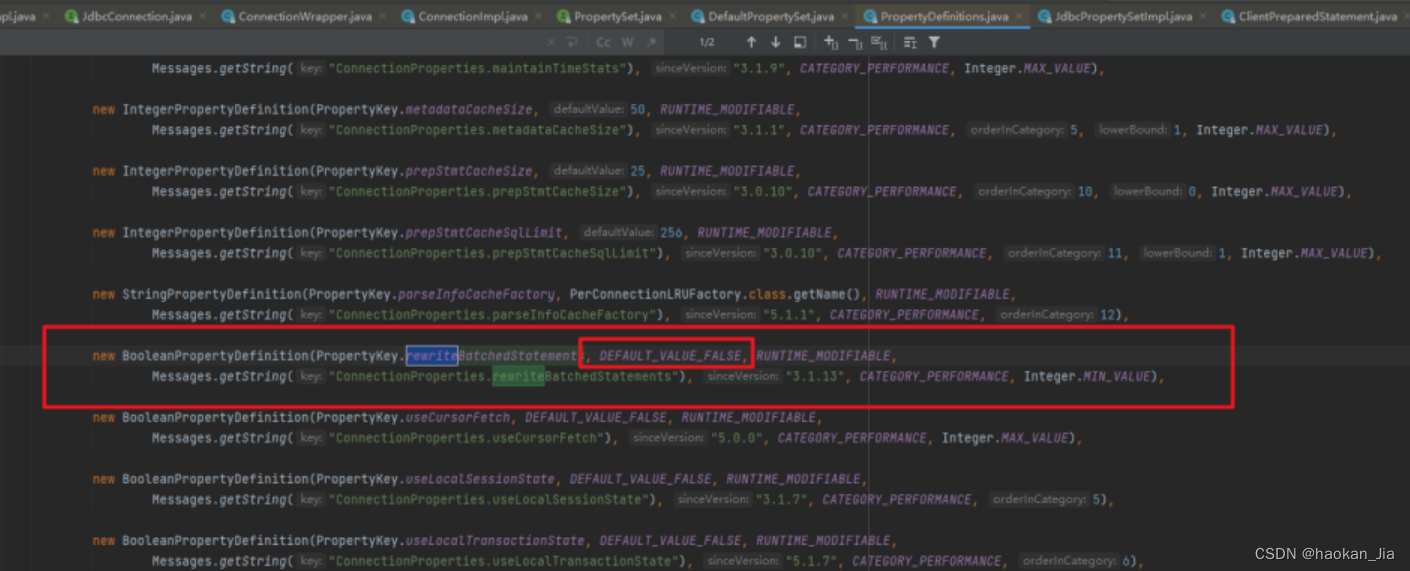Switch to ConnectionImpl.java tab
Viewport: 1410px width, 571px height.
pos(472,16)
